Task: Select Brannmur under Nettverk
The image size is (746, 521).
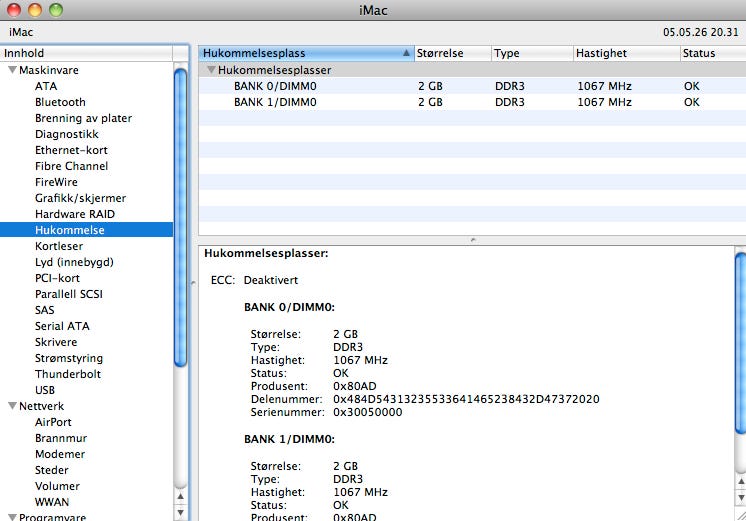Action: [61, 438]
